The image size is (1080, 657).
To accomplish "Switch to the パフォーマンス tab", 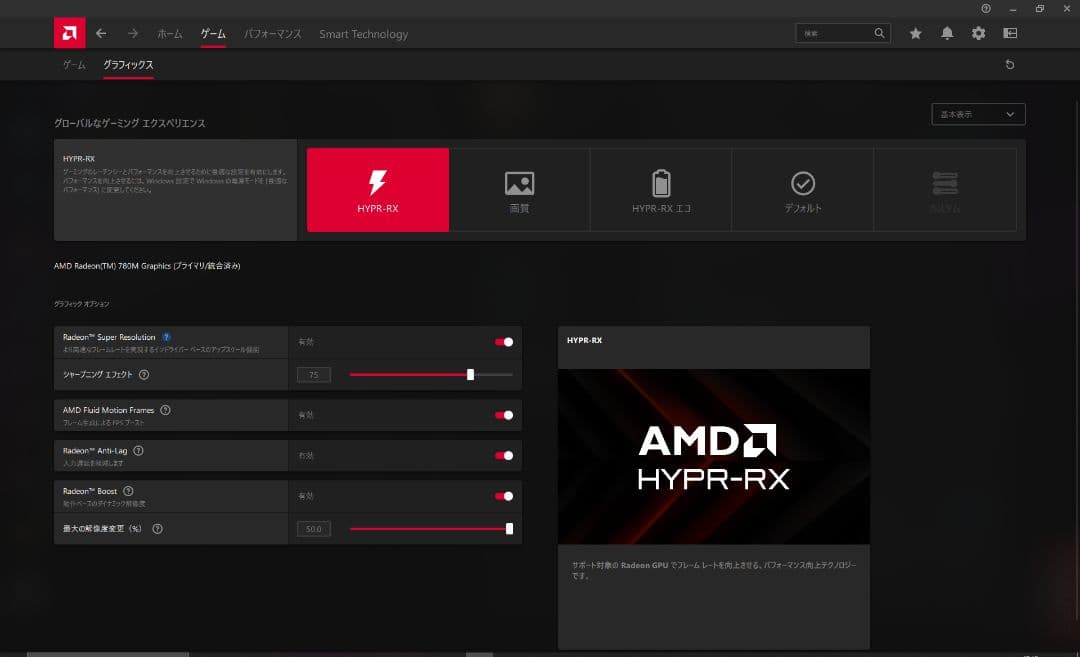I will (273, 34).
